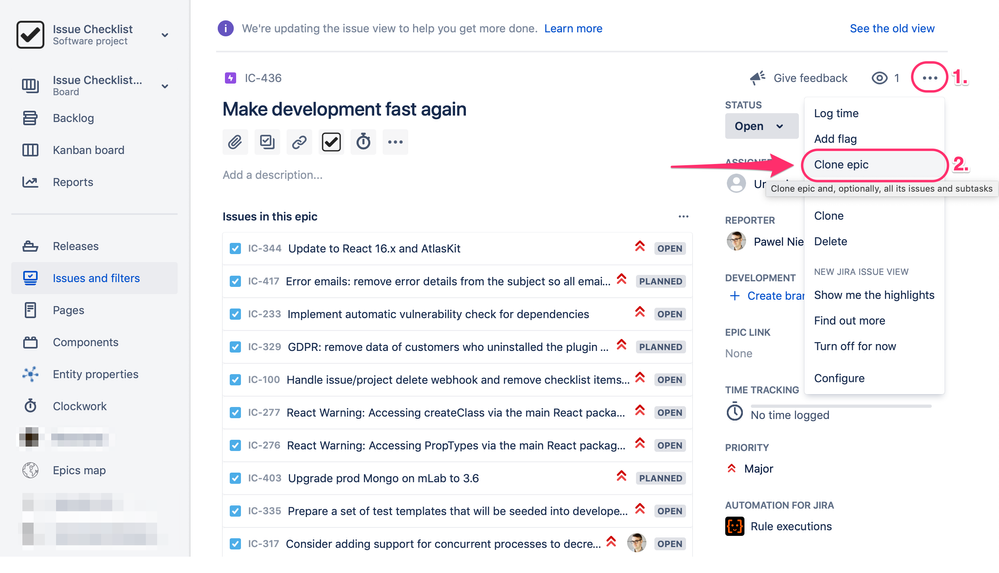Open Issues in this epic ellipsis menu
The image size is (999, 573).
pyautogui.click(x=684, y=216)
